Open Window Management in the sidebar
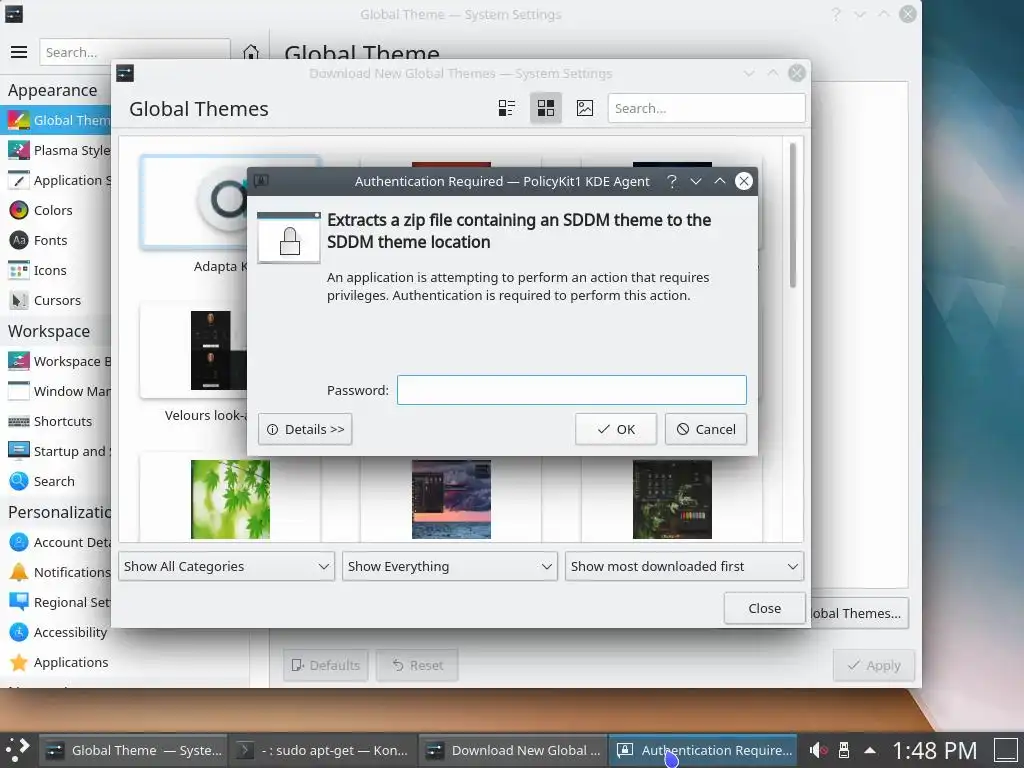Image resolution: width=1024 pixels, height=768 pixels. tap(56, 391)
